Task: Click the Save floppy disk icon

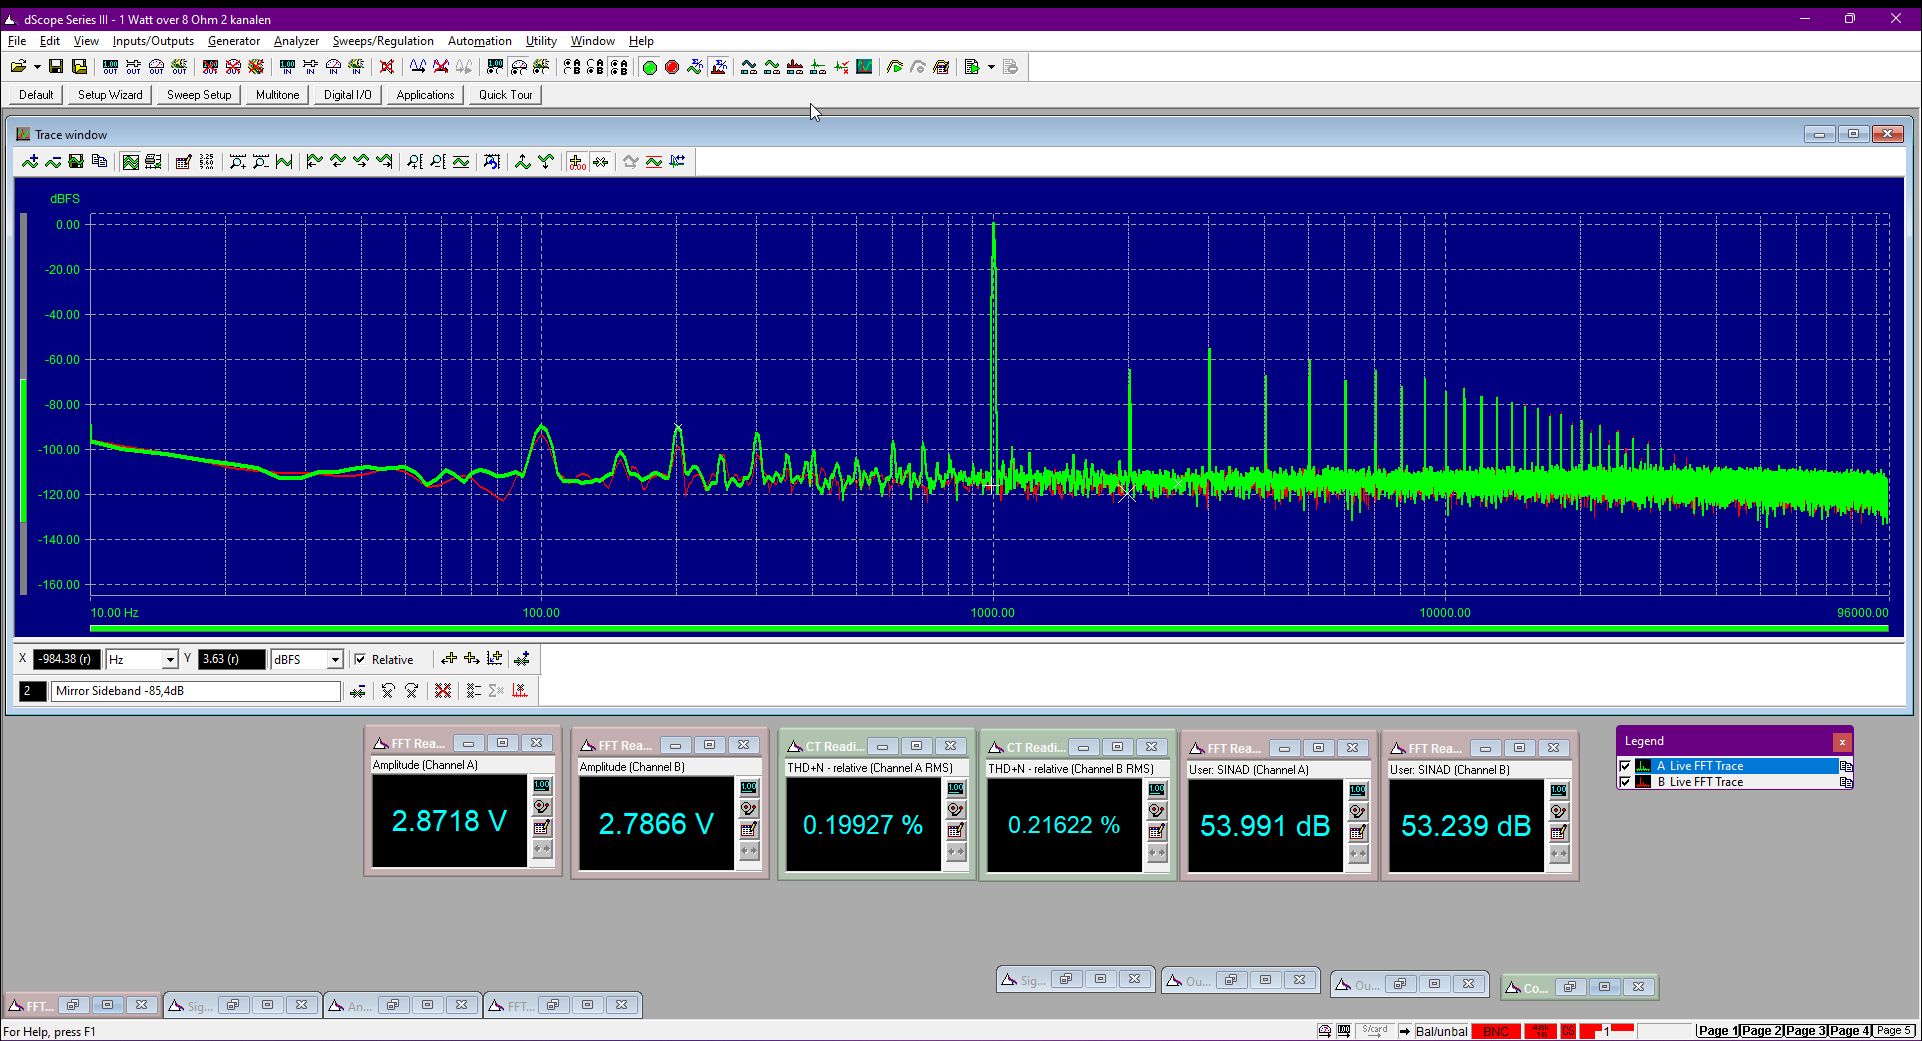Action: [56, 67]
